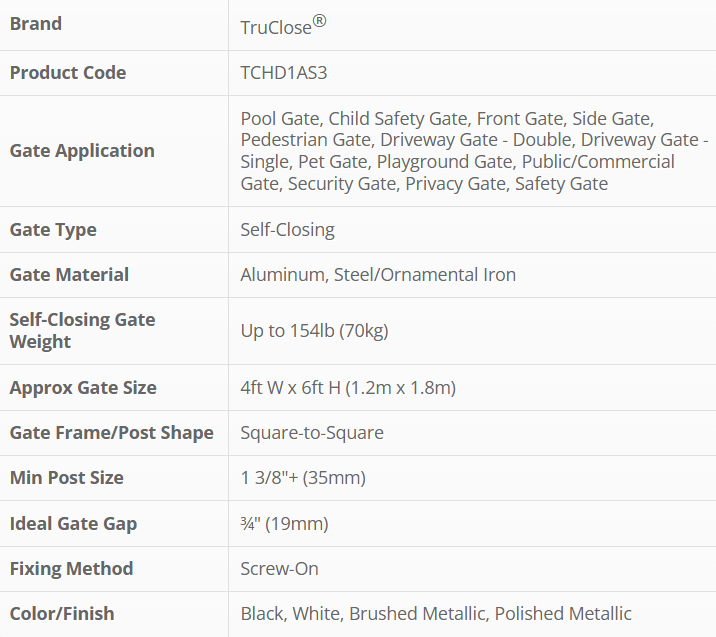
Task: Click the Square-to-Square value
Action: click(312, 433)
